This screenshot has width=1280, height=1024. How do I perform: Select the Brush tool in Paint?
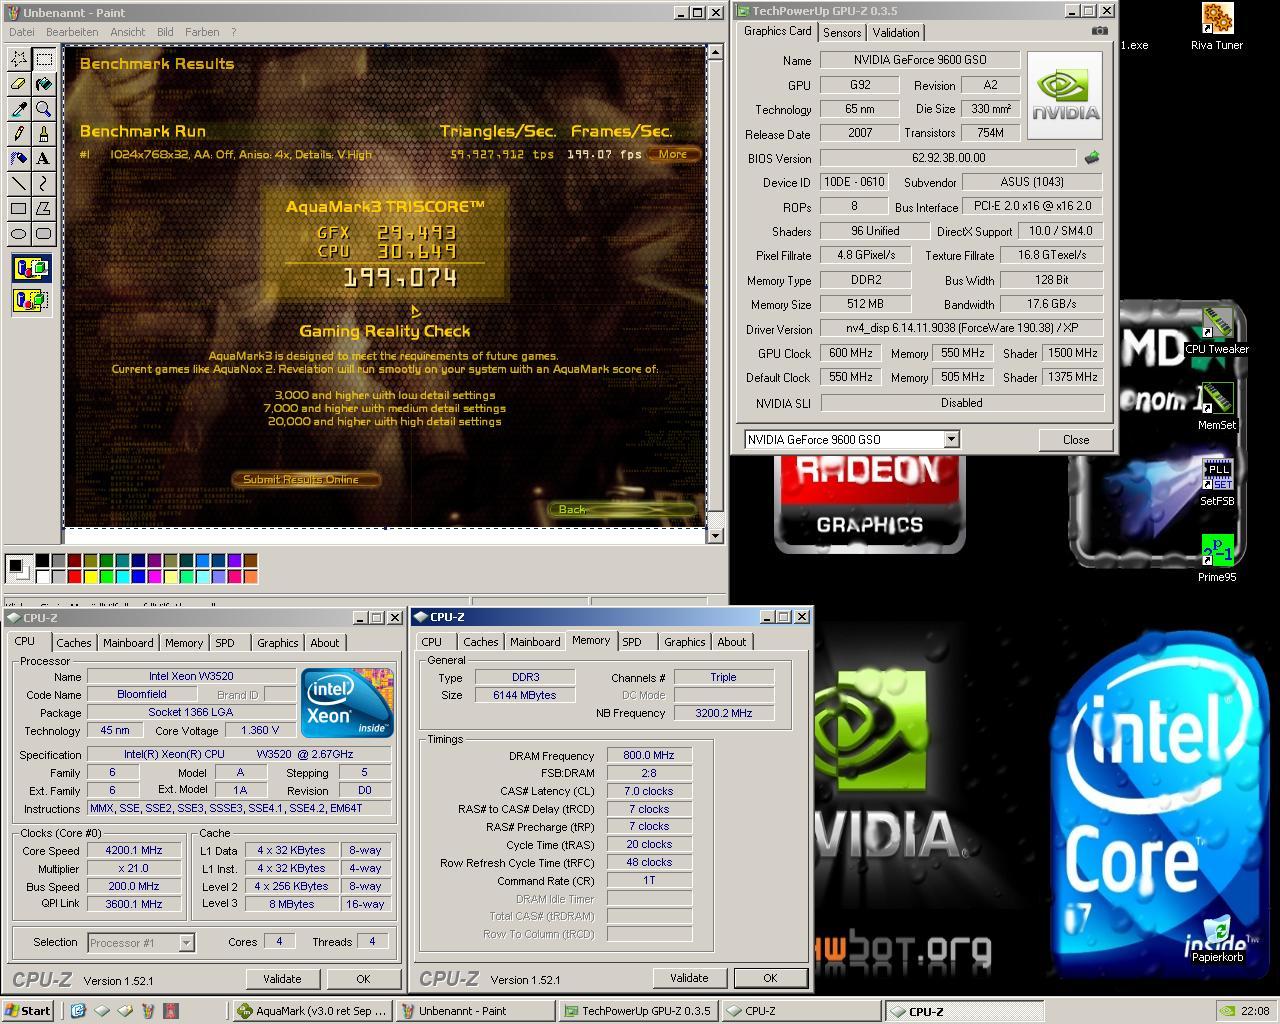[x=44, y=133]
